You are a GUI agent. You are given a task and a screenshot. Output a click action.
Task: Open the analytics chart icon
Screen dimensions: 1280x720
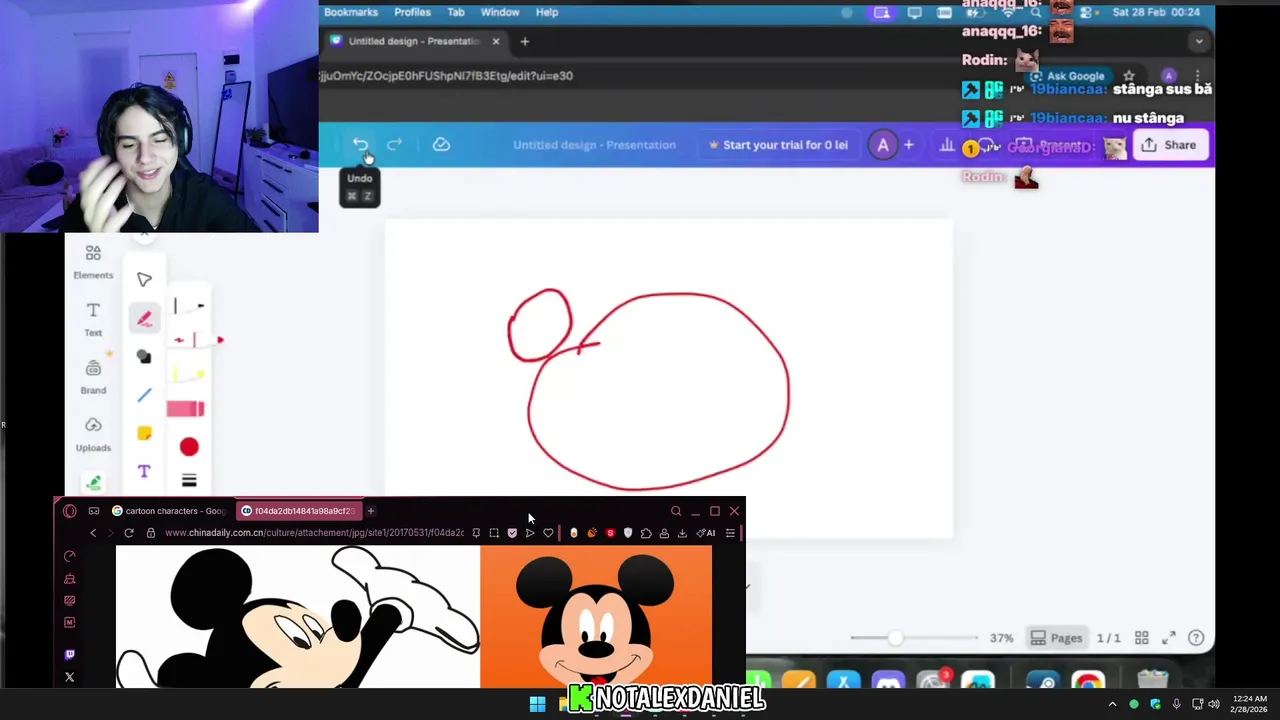[946, 145]
